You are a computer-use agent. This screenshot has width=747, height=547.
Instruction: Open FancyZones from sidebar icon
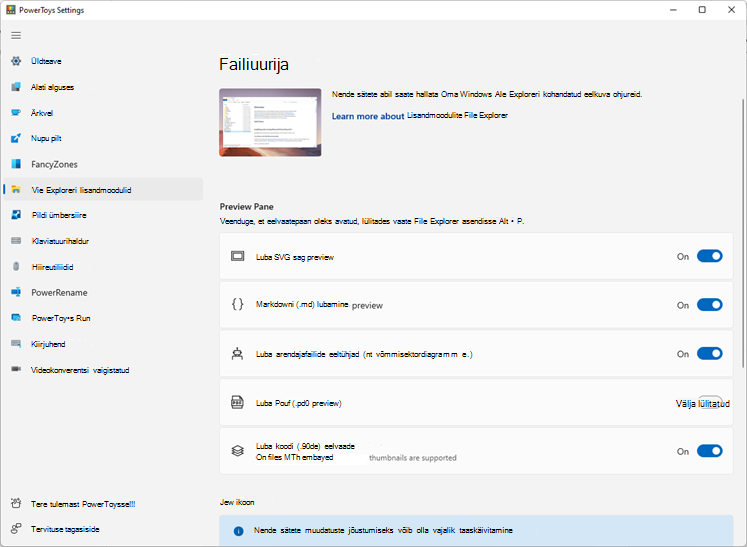tap(16, 164)
